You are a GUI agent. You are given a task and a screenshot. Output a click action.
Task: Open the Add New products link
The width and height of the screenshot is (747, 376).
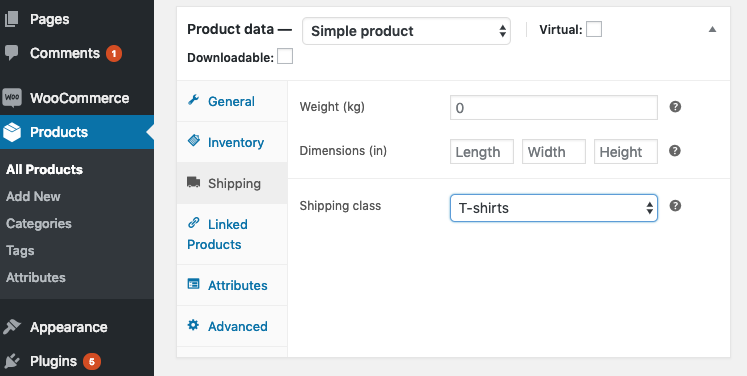[33, 196]
